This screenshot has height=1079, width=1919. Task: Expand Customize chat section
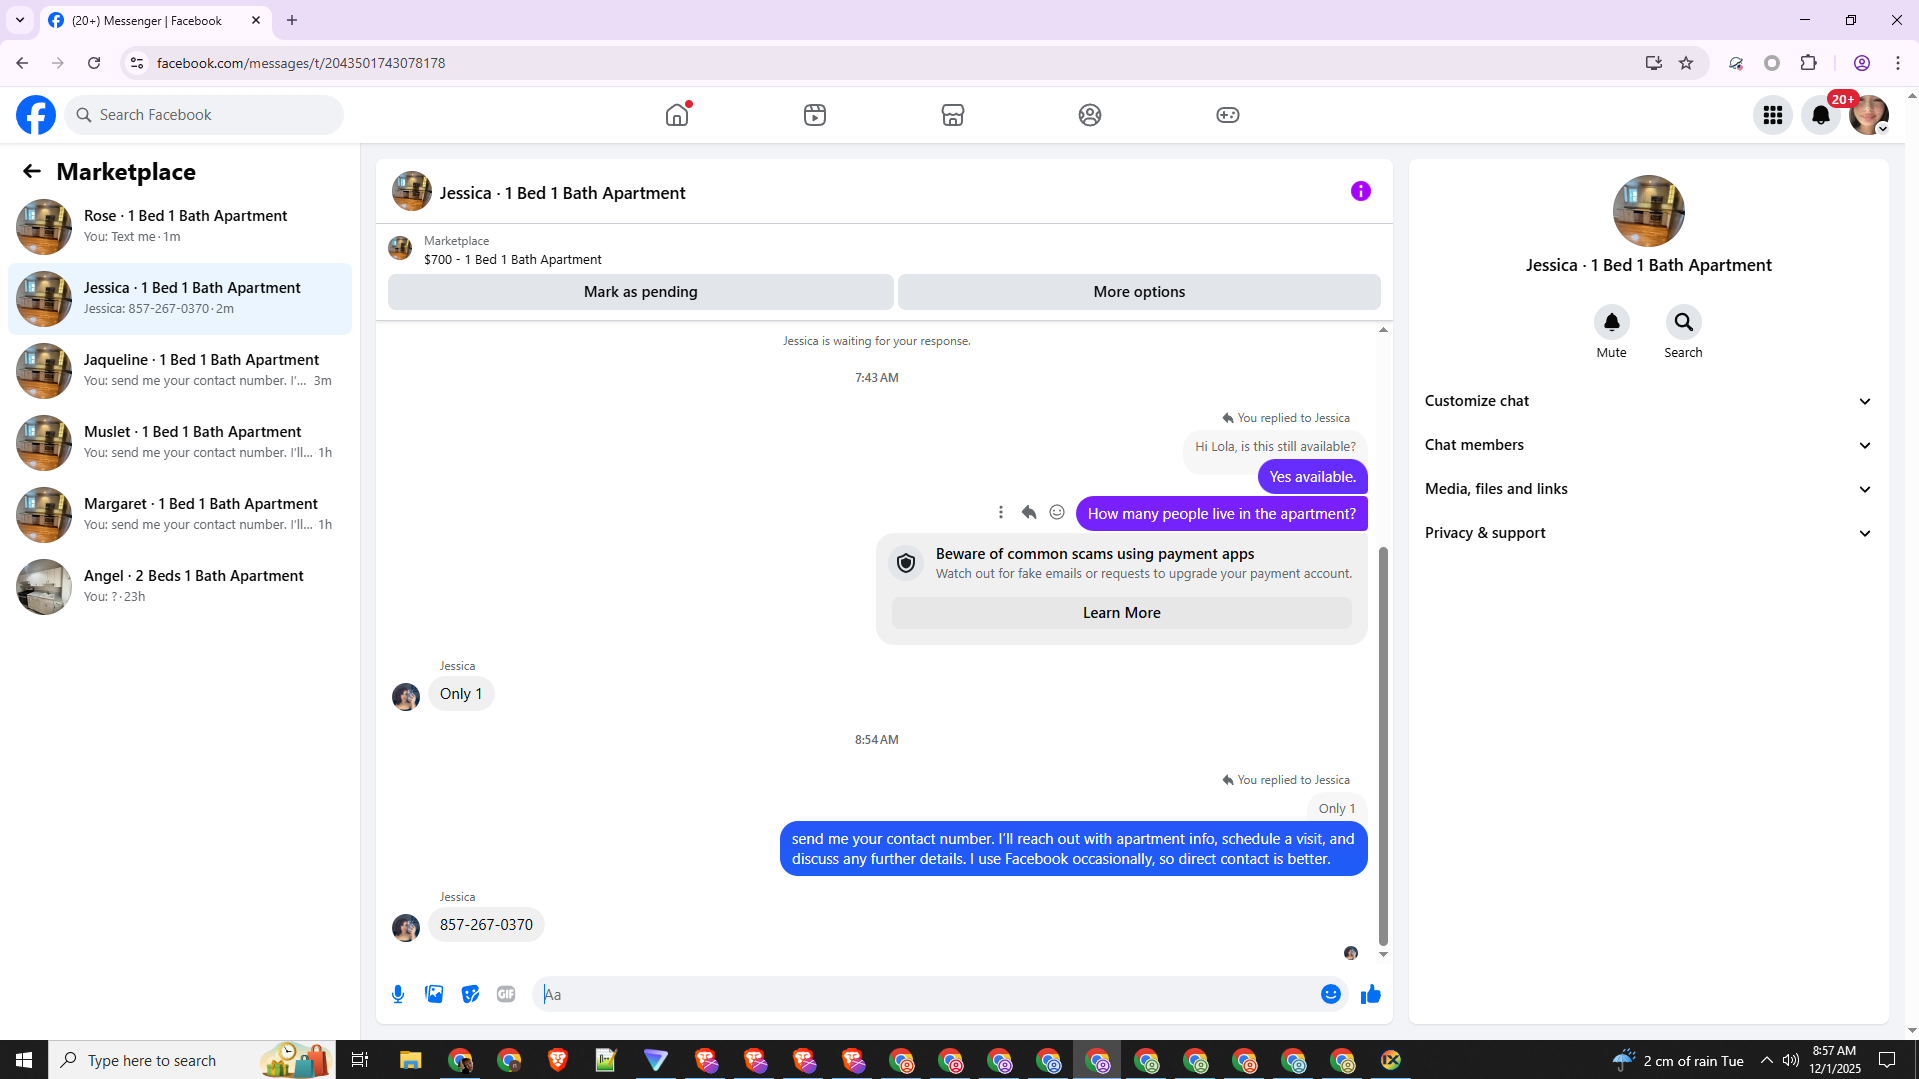[x=1648, y=401]
